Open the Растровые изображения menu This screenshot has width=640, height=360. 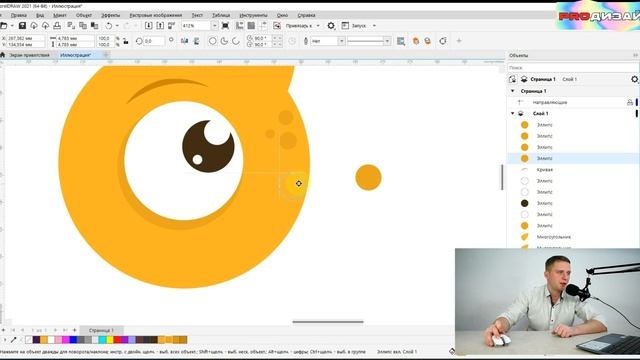[x=156, y=15]
